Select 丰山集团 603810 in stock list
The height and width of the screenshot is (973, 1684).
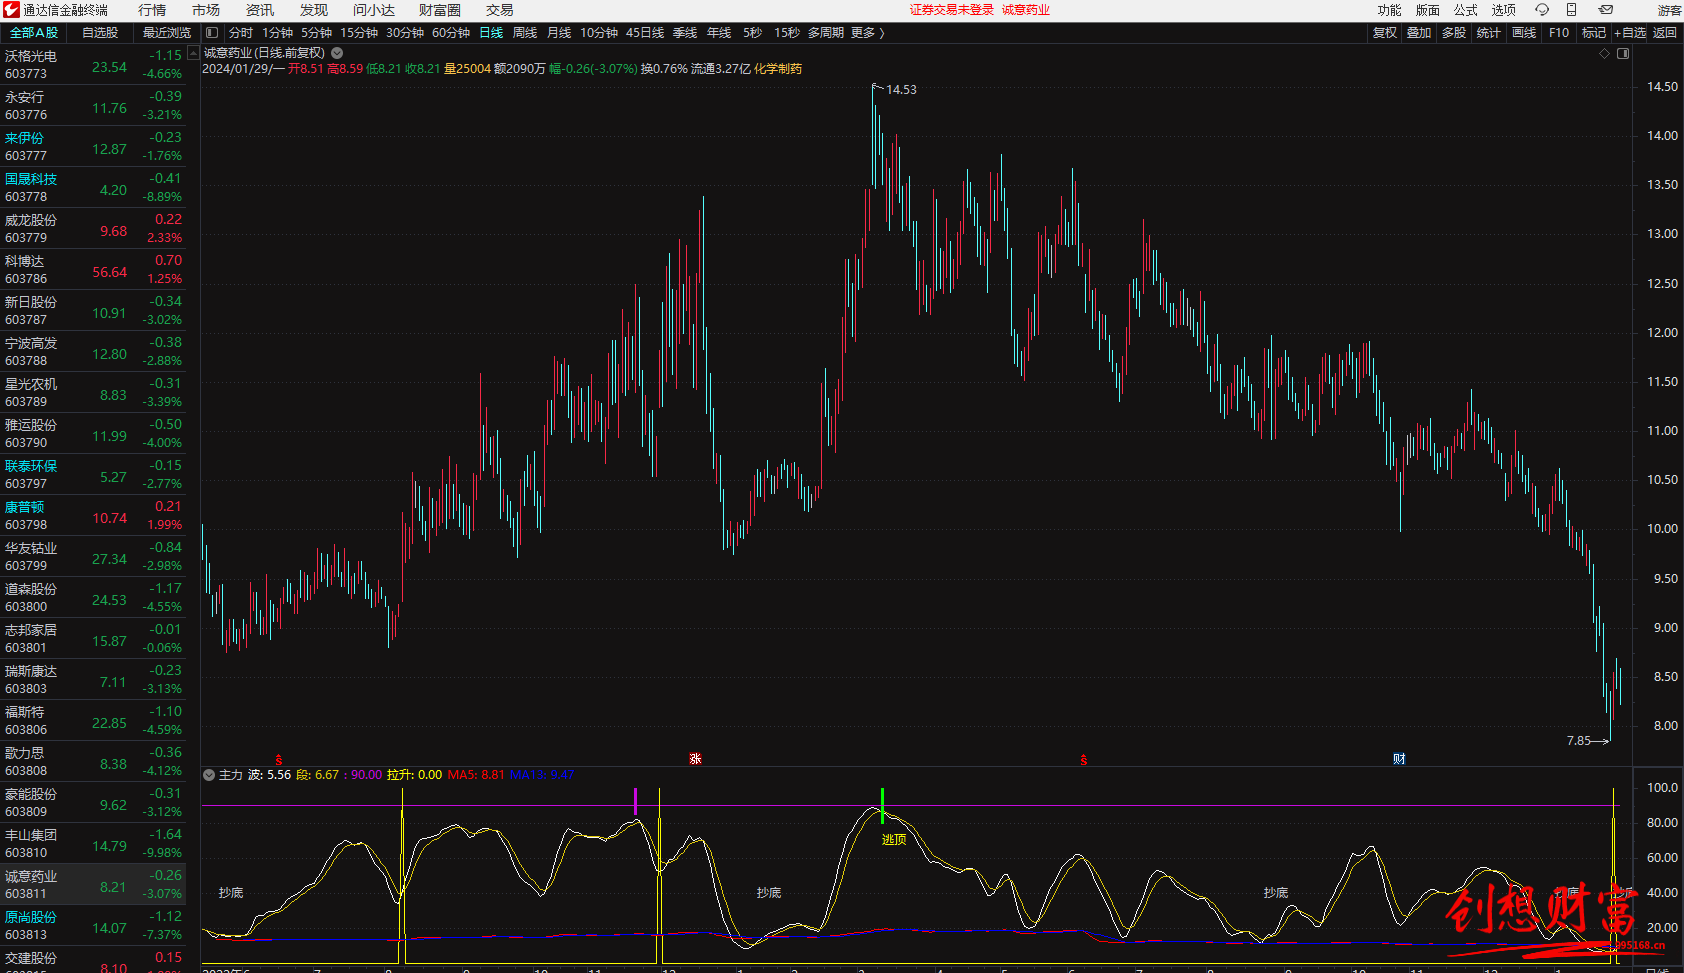[93, 844]
